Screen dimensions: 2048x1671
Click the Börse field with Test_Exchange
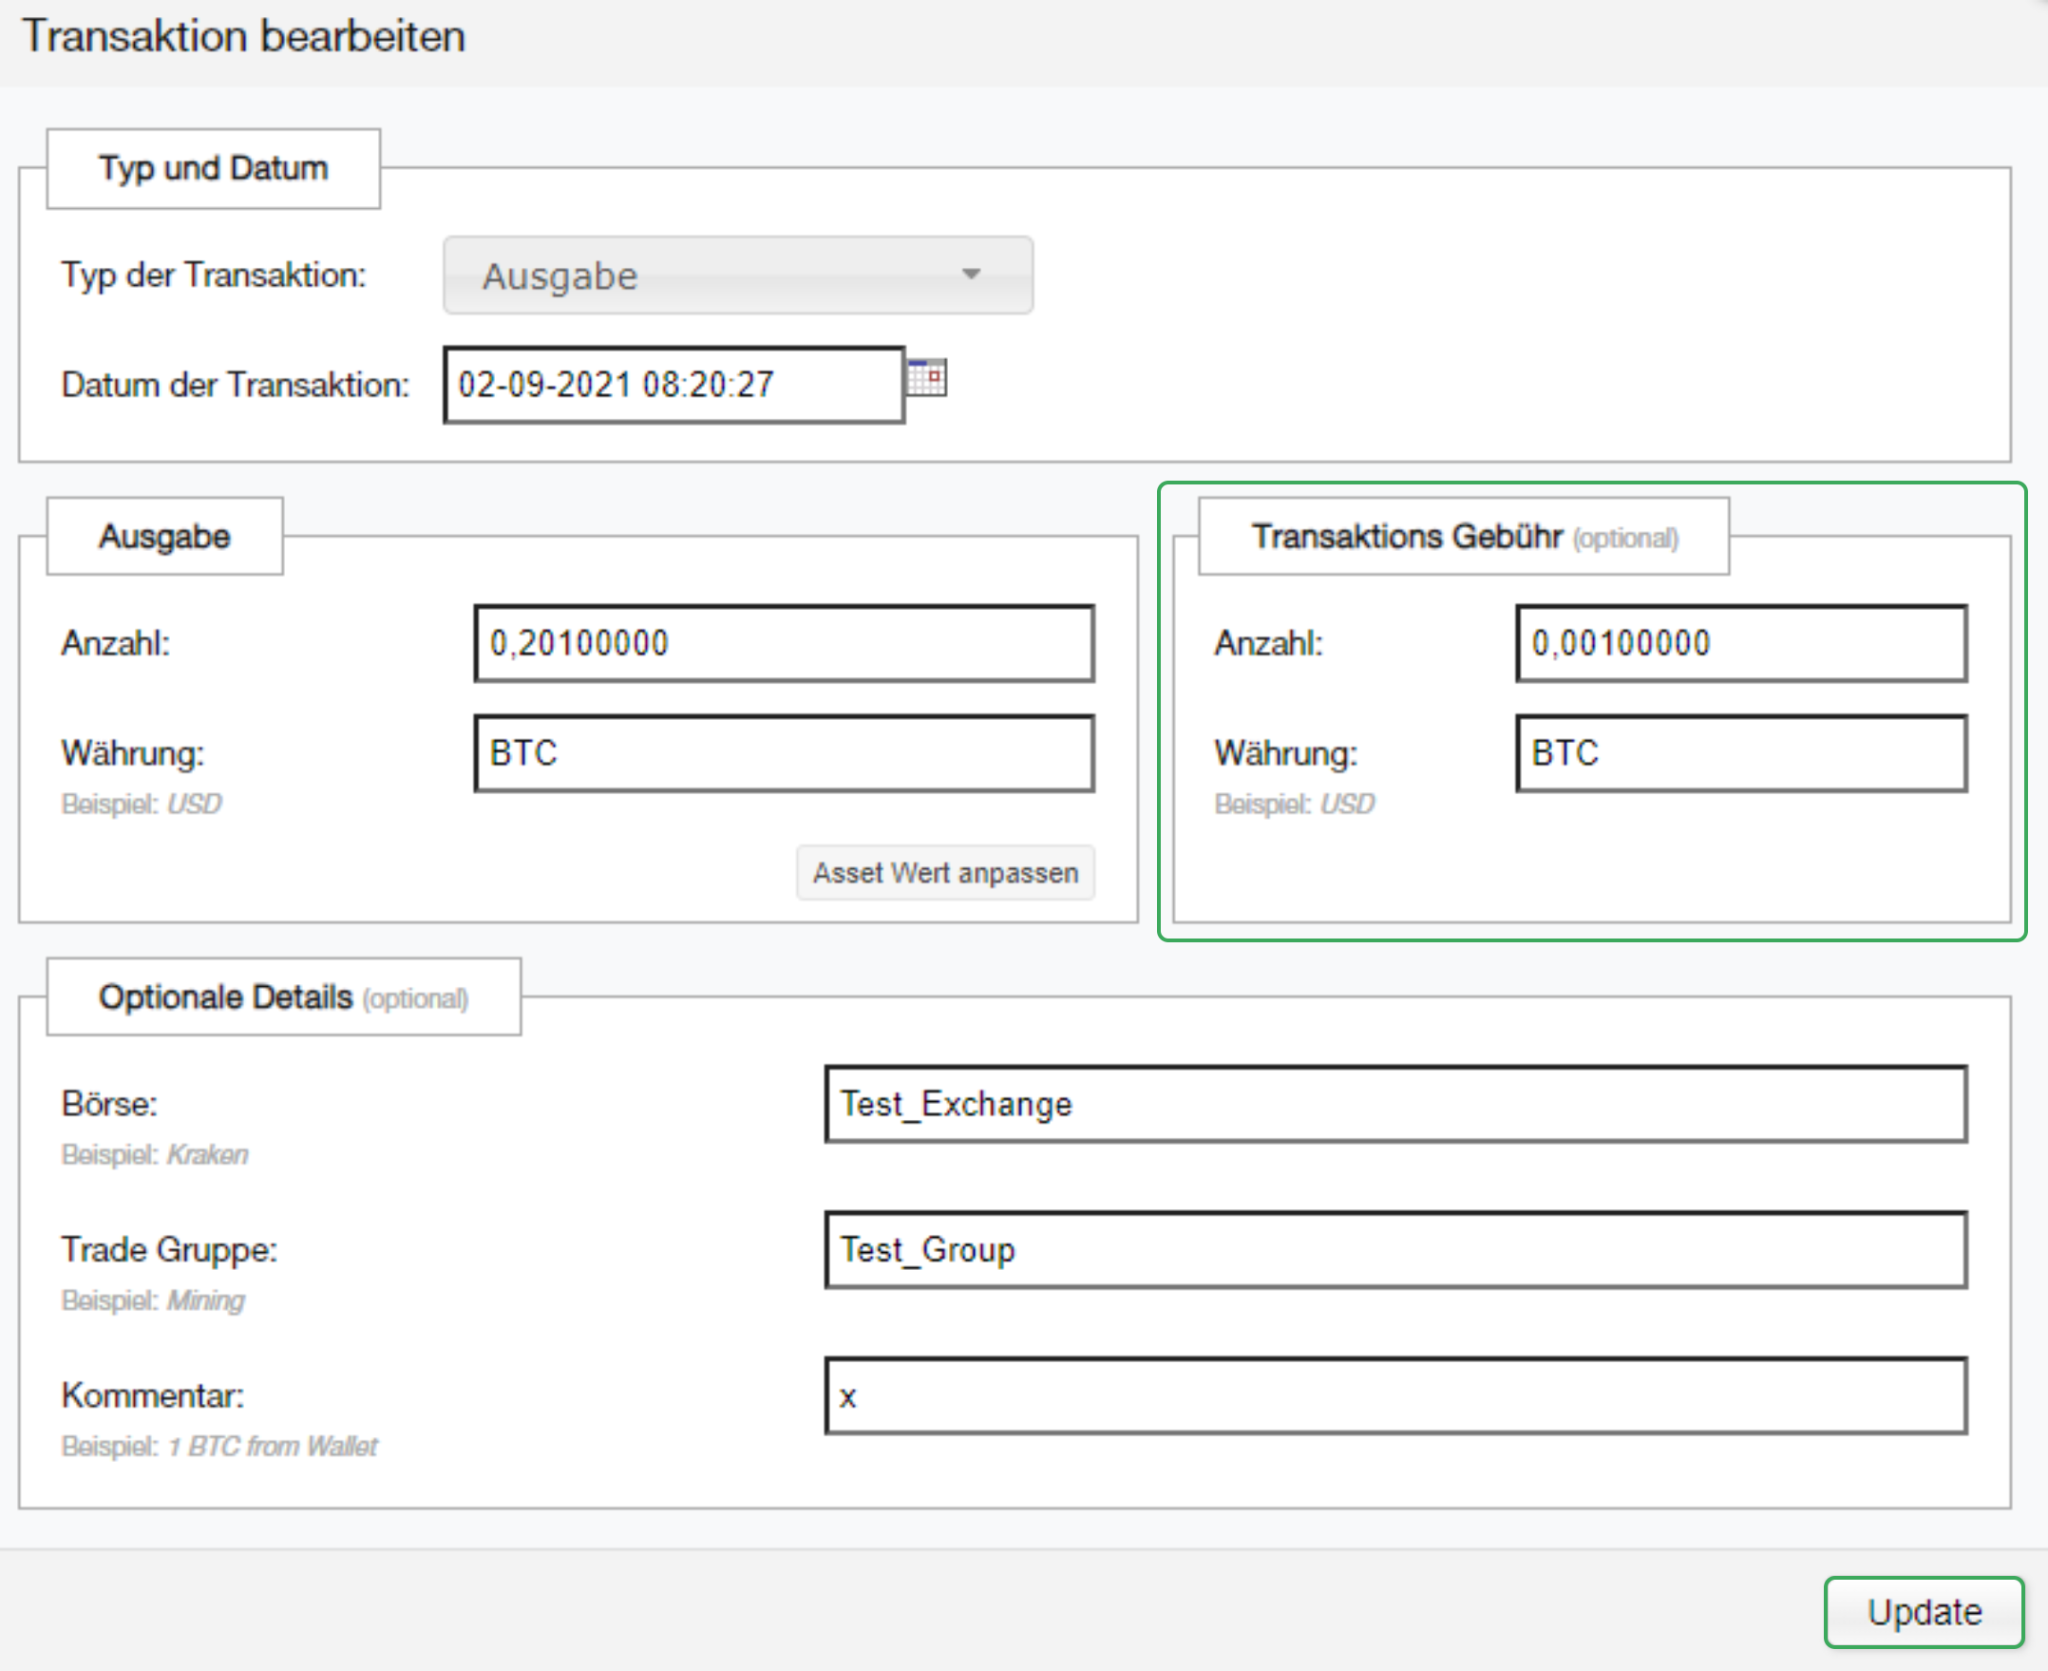(1395, 1104)
